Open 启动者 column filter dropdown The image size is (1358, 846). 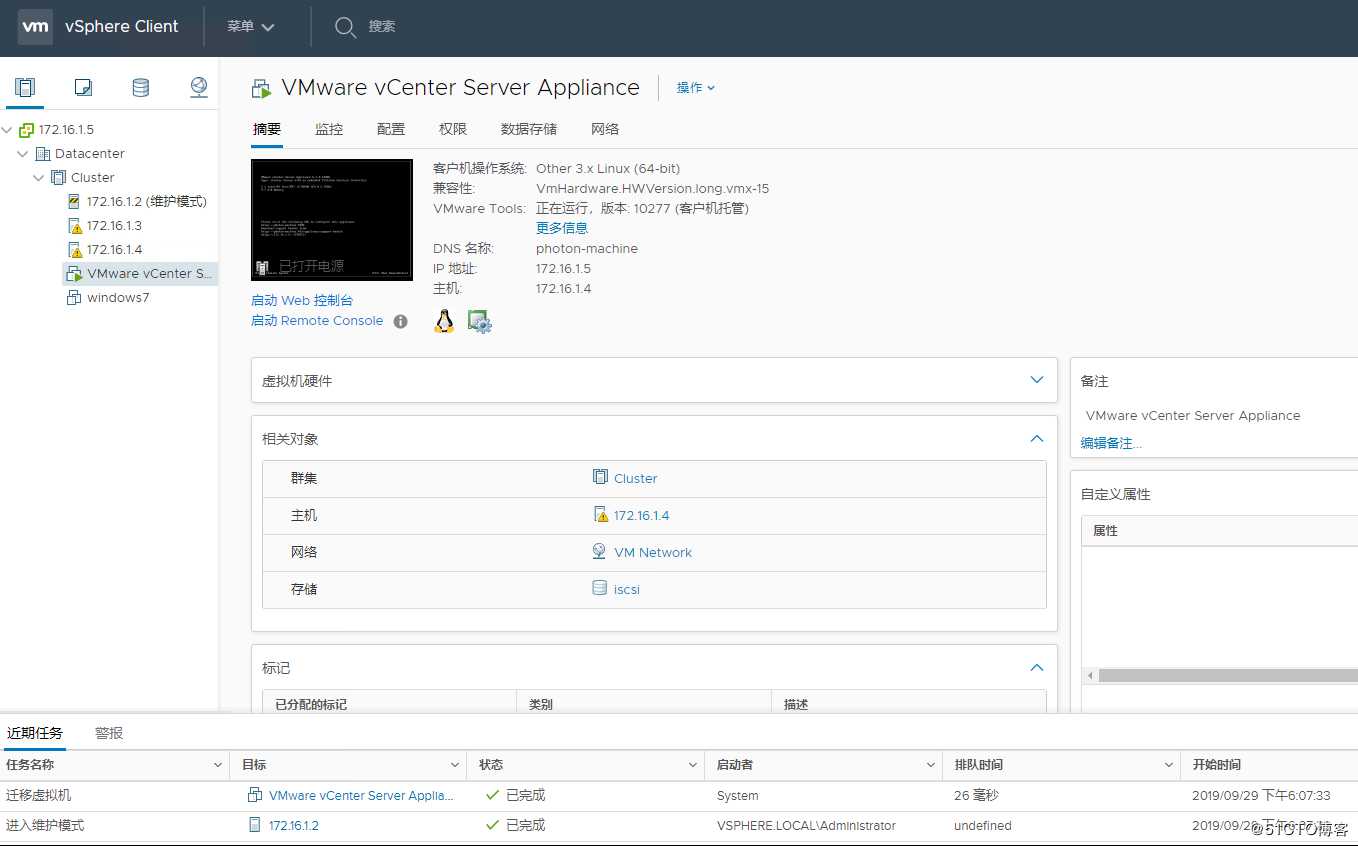click(930, 765)
